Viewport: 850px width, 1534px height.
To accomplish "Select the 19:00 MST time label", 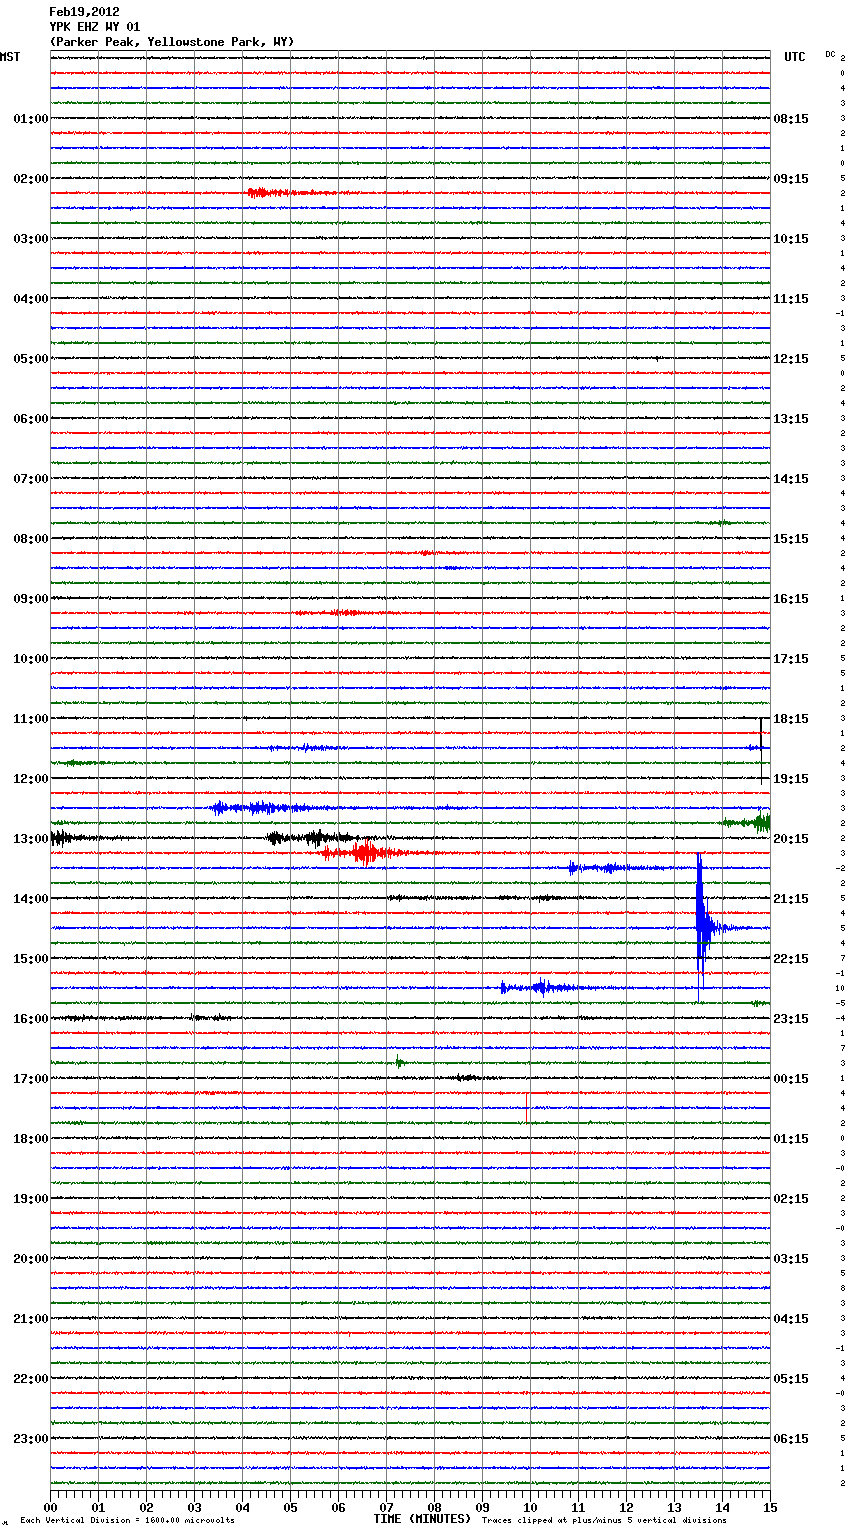I will [x=31, y=1199].
